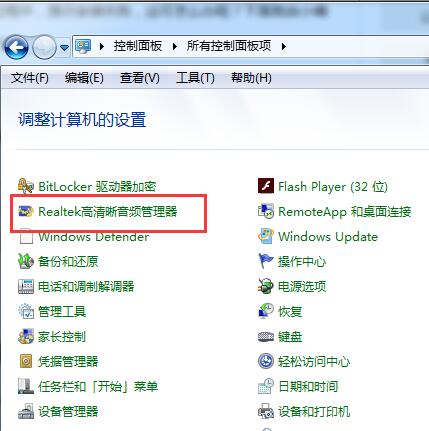The height and width of the screenshot is (431, 429).
Task: Expand the arrow after 控制面板 in breadcrumb
Action: tap(175, 46)
